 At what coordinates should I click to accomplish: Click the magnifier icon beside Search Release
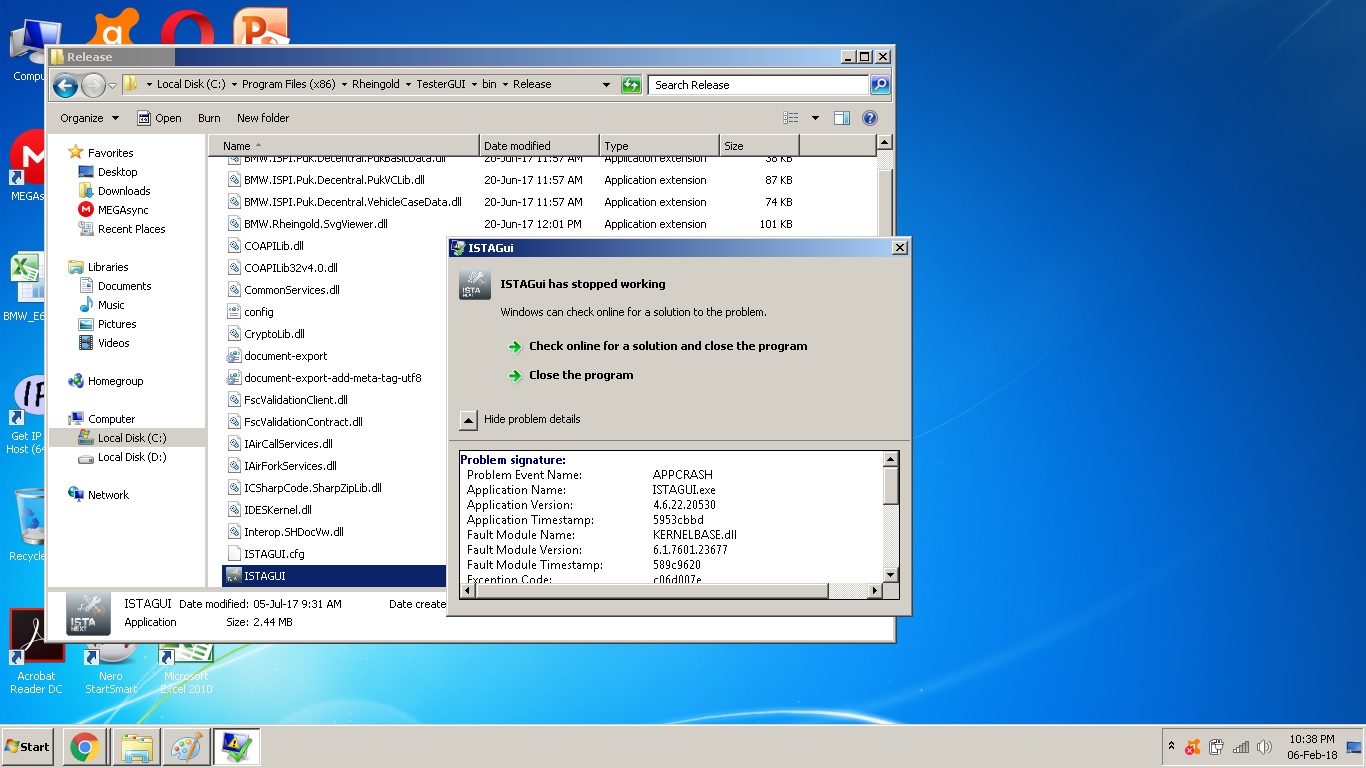point(880,85)
